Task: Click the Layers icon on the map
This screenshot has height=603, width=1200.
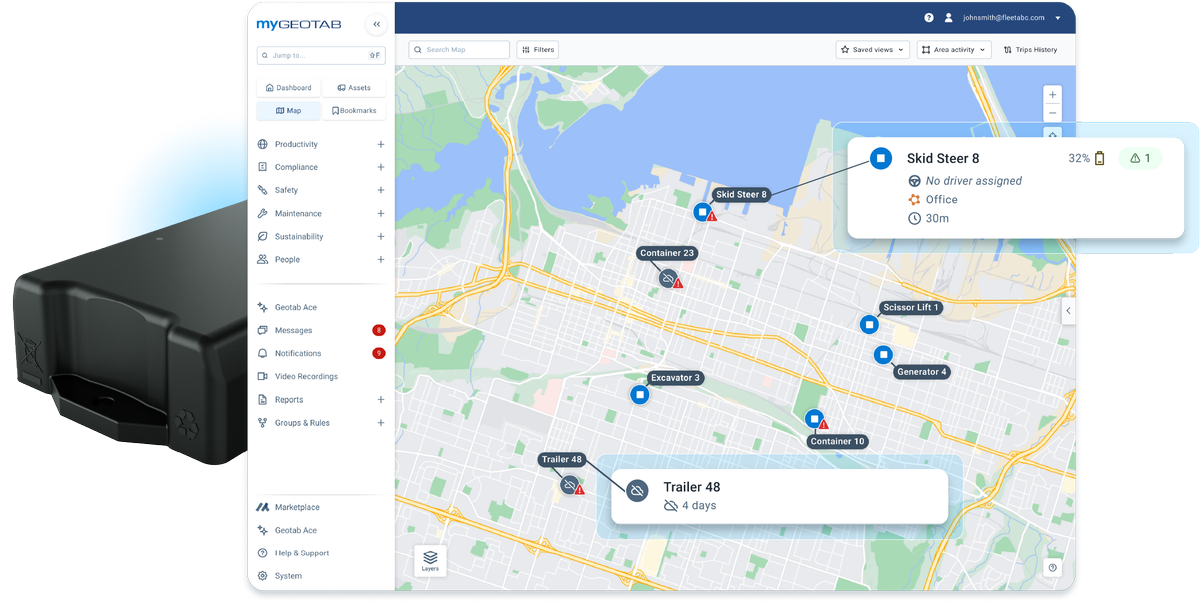Action: (430, 560)
